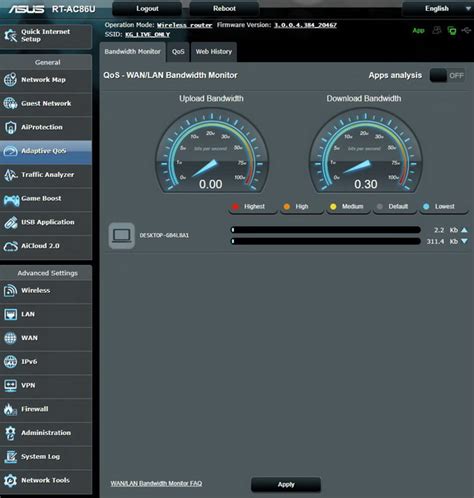Click the Wireless signal icon
The image size is (474, 498).
click(x=10, y=290)
